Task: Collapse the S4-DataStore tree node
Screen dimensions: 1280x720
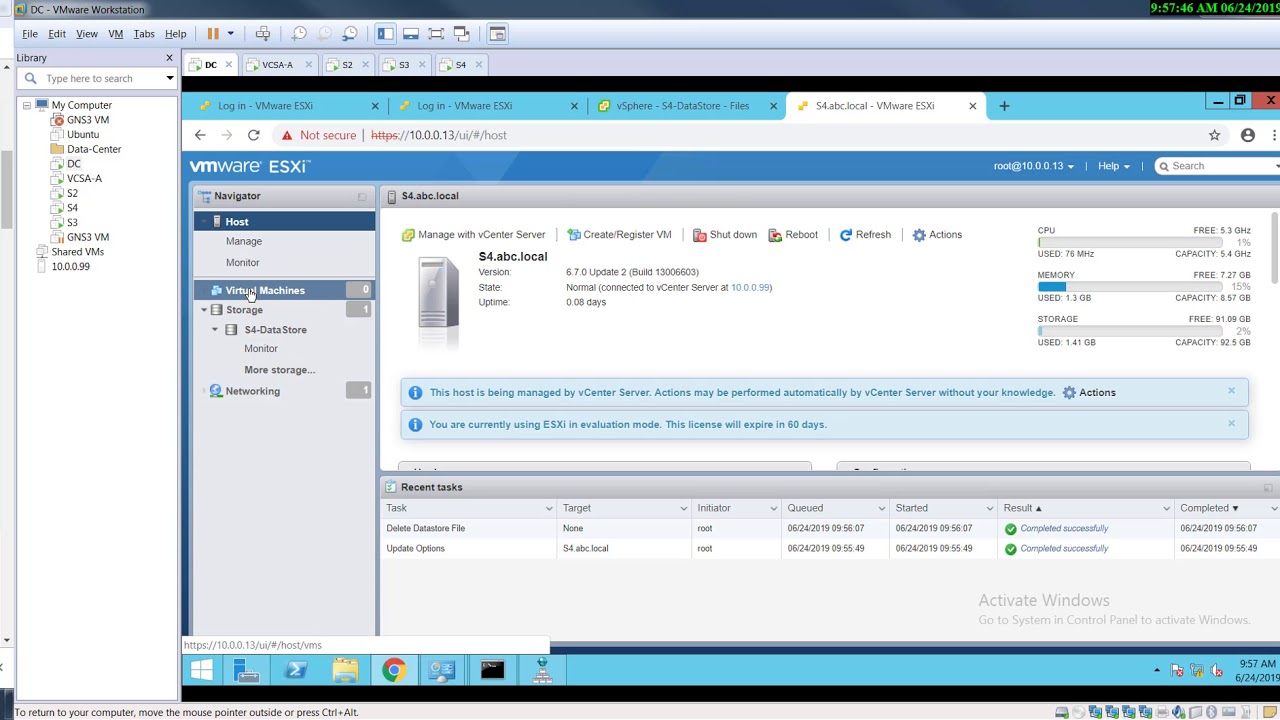Action: tap(215, 330)
